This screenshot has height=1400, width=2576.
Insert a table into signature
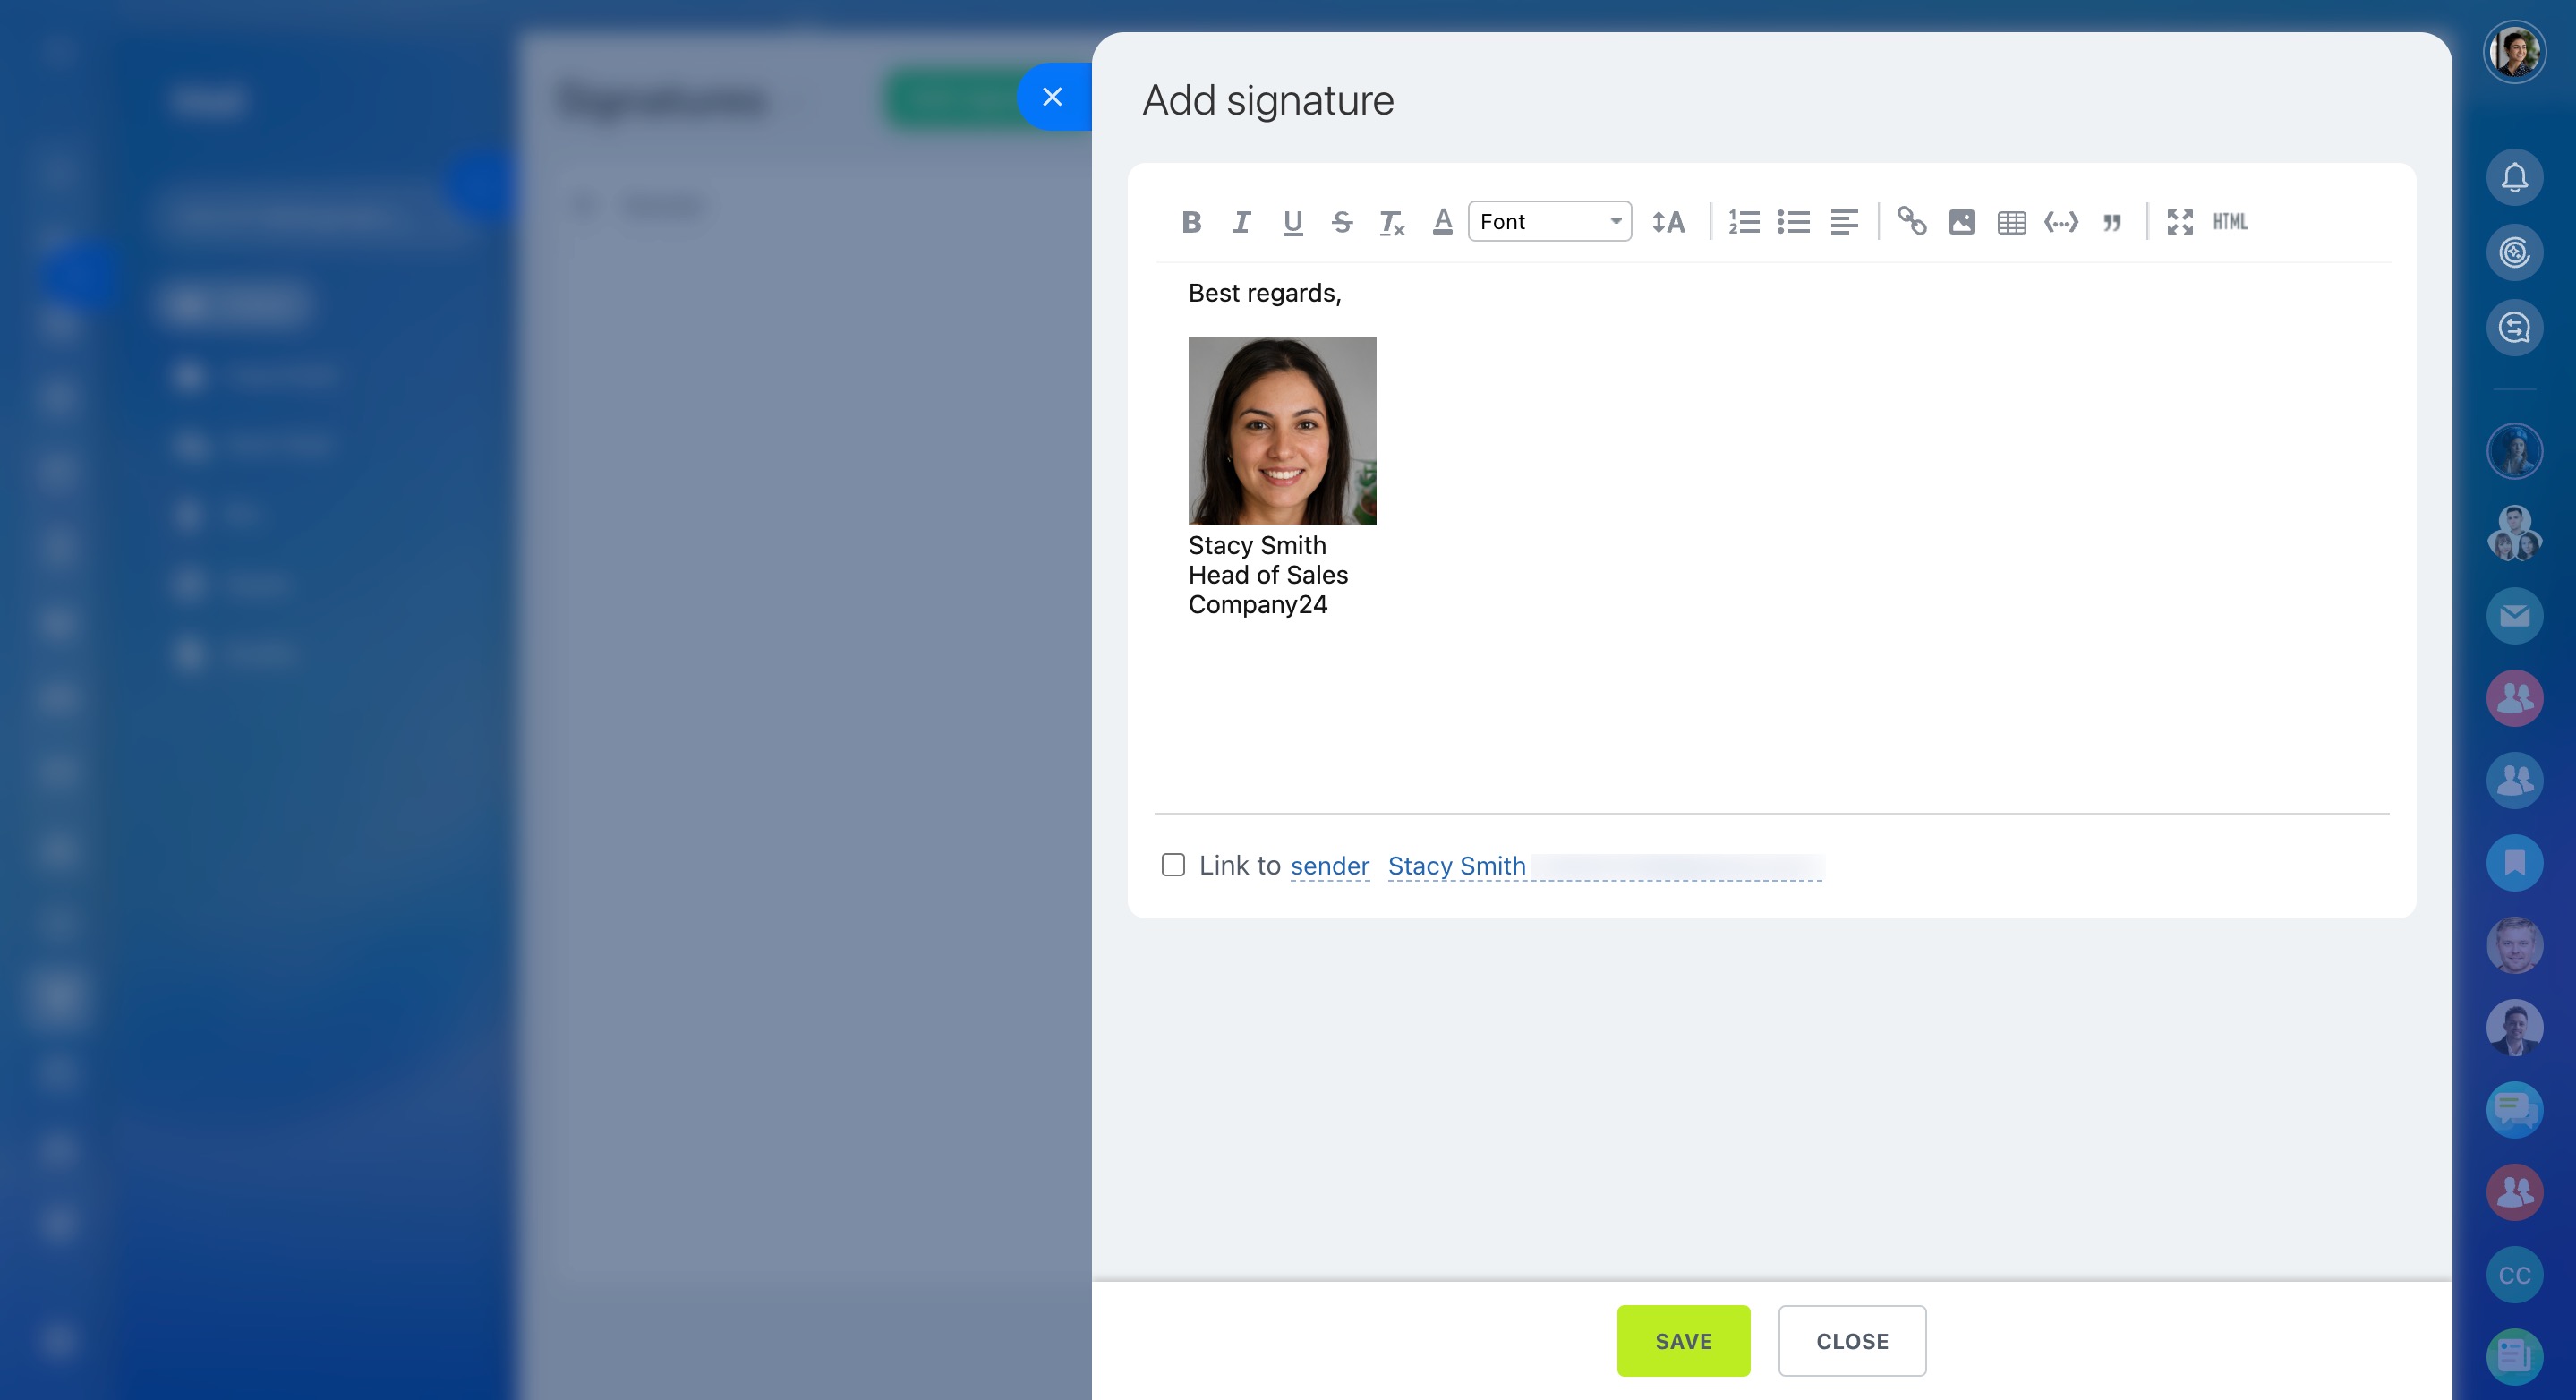coord(2011,222)
